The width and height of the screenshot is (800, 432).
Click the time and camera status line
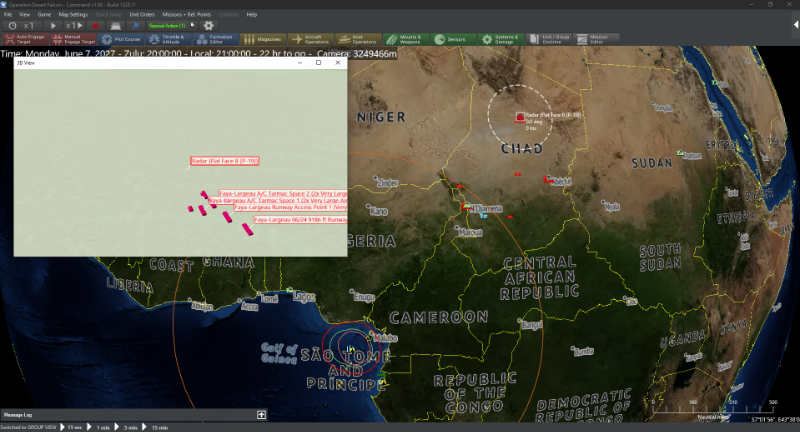coord(198,53)
